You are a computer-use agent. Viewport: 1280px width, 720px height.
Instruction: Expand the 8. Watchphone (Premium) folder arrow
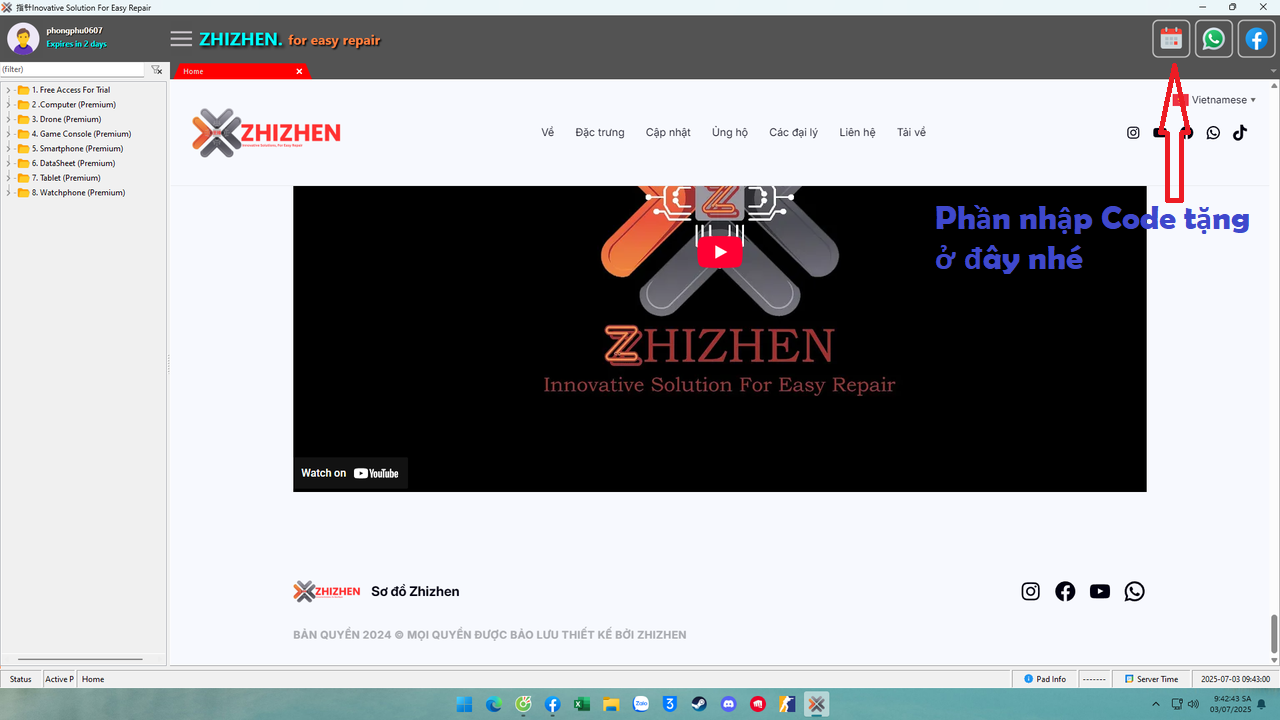pos(9,192)
